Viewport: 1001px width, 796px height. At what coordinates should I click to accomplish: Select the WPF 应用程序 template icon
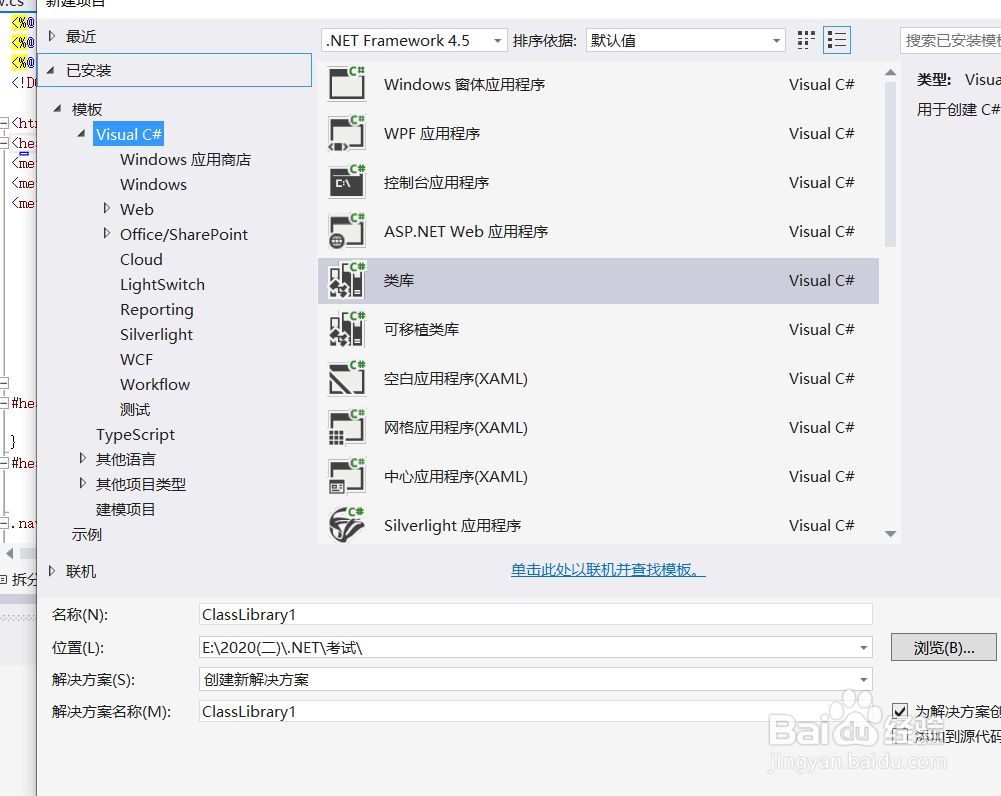(347, 133)
